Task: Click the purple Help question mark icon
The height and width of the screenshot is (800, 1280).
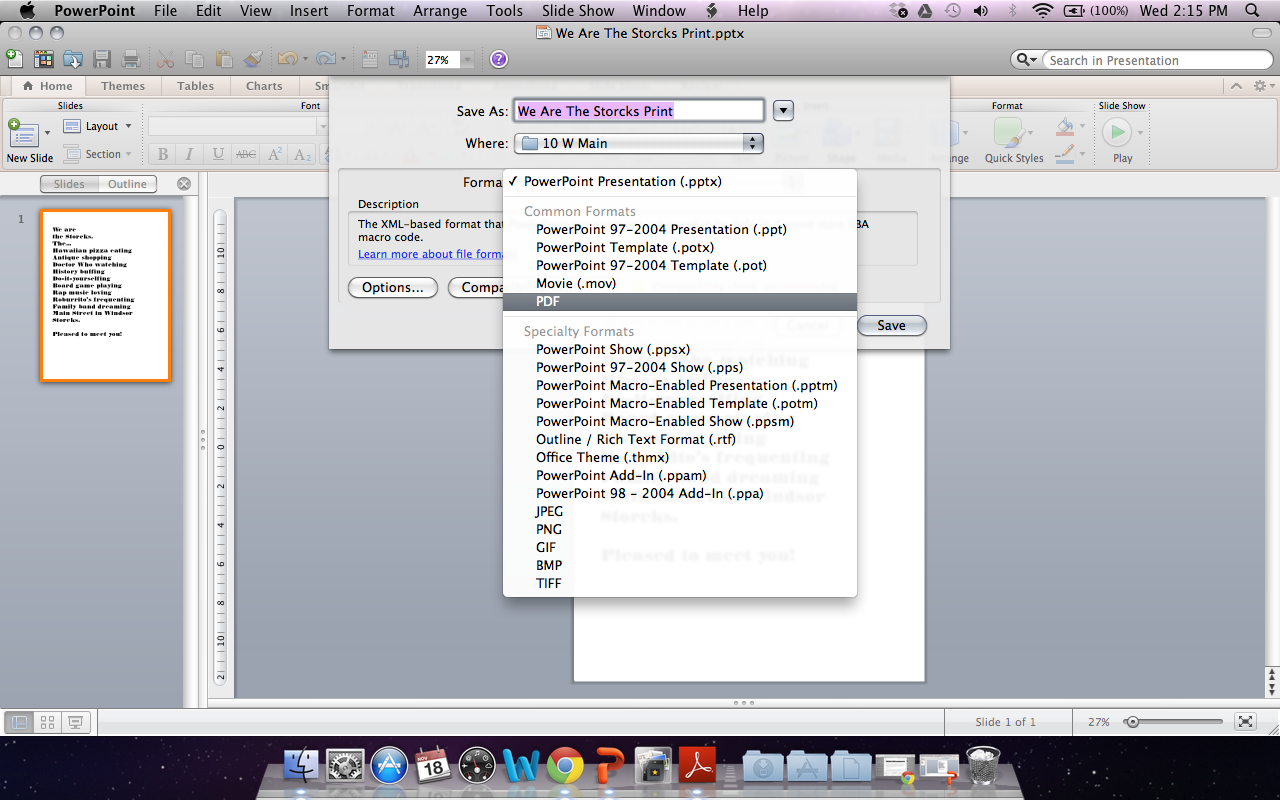Action: pyautogui.click(x=498, y=59)
